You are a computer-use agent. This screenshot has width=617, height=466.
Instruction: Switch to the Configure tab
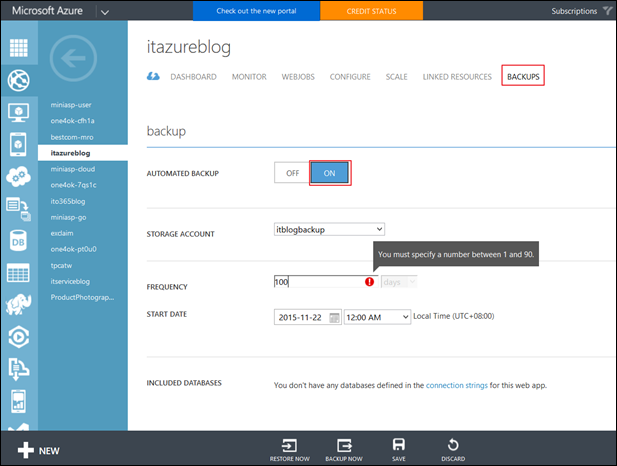[350, 77]
